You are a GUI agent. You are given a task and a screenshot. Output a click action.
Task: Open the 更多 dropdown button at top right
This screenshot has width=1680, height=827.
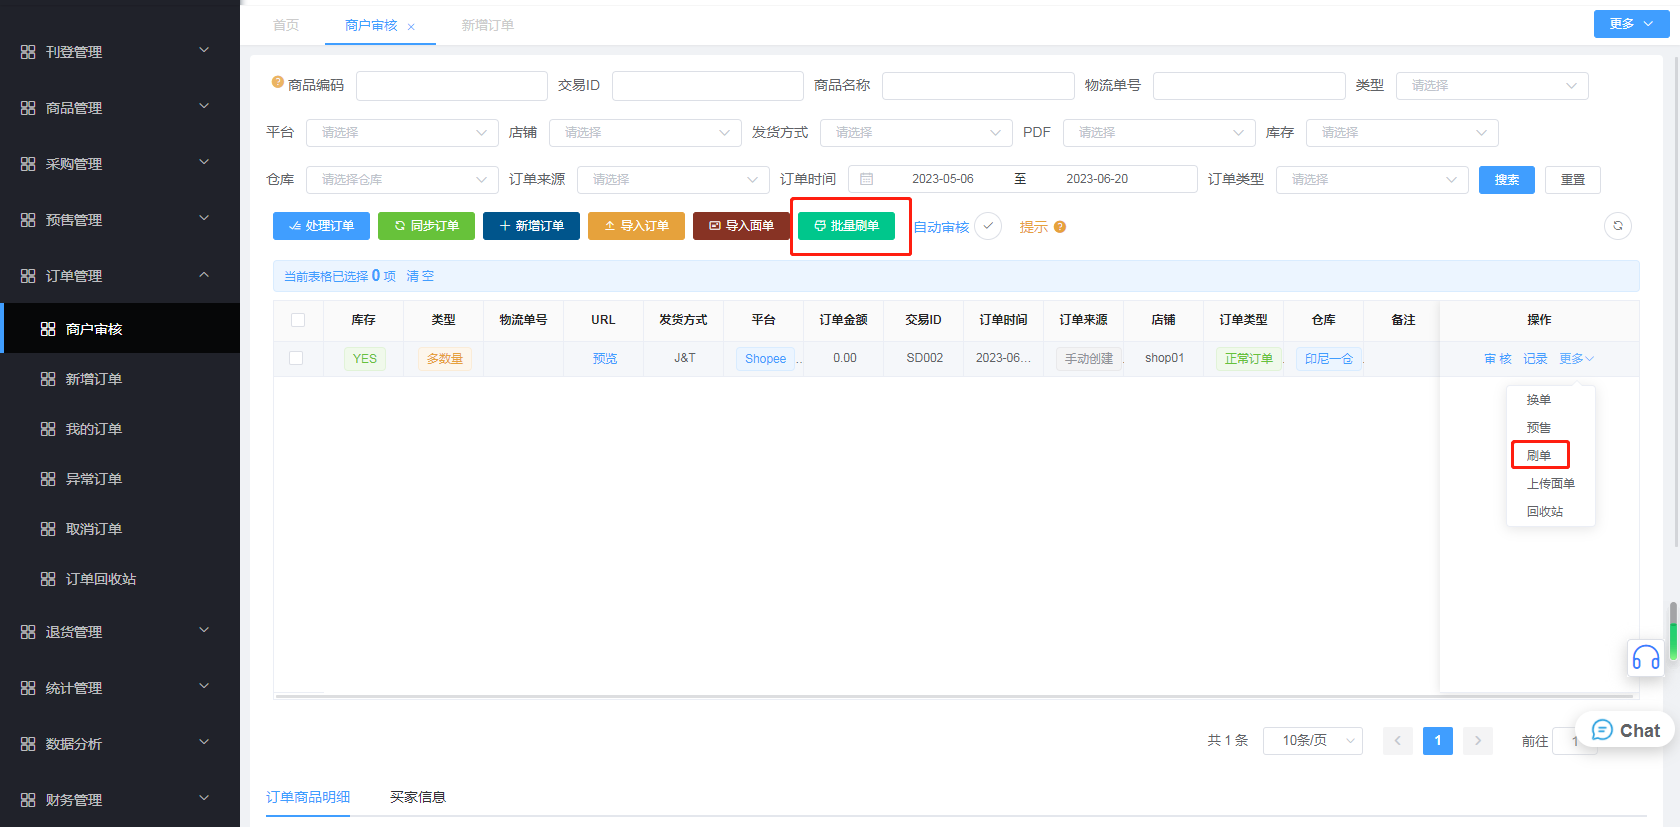click(1631, 24)
